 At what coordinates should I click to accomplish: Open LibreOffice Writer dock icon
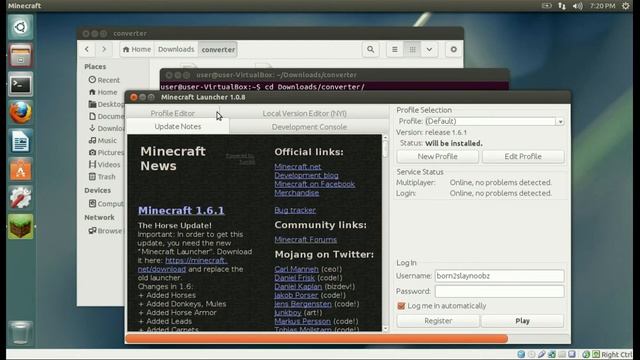point(20,141)
